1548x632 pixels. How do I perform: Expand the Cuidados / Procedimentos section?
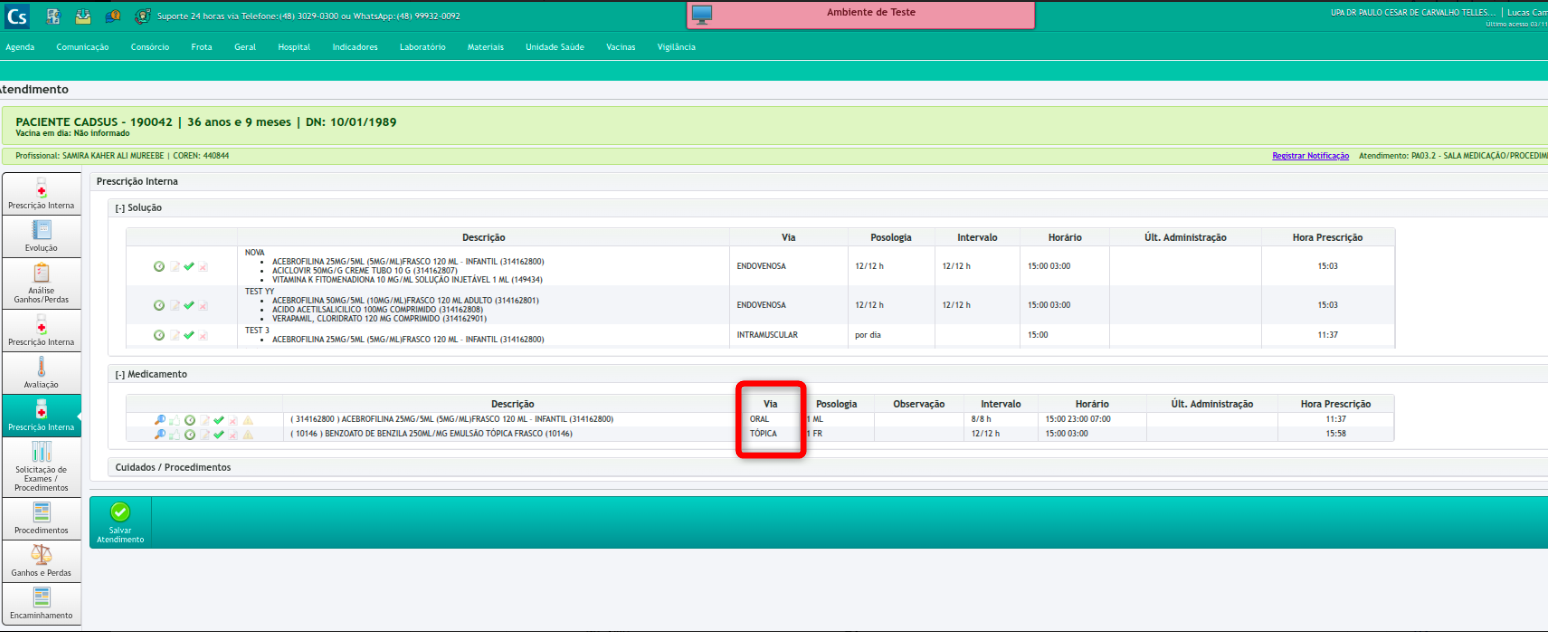click(x=173, y=467)
